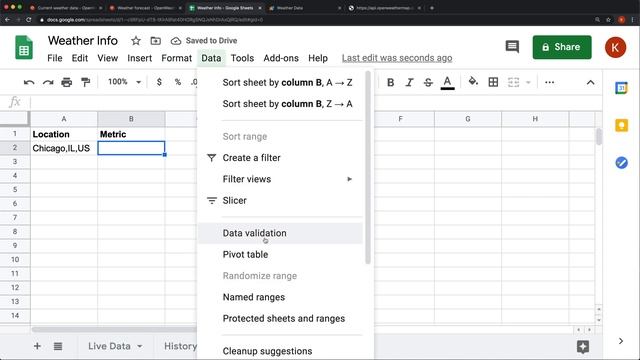Select Data validation
This screenshot has height=360, width=640.
point(280,233)
